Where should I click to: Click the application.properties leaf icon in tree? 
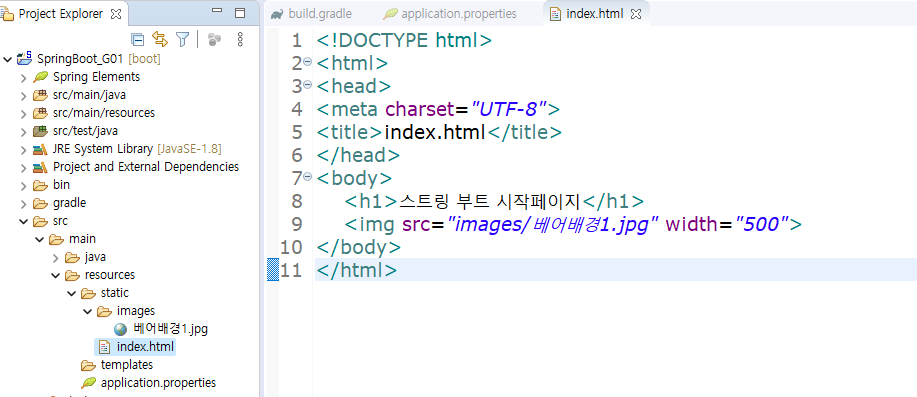[x=88, y=383]
